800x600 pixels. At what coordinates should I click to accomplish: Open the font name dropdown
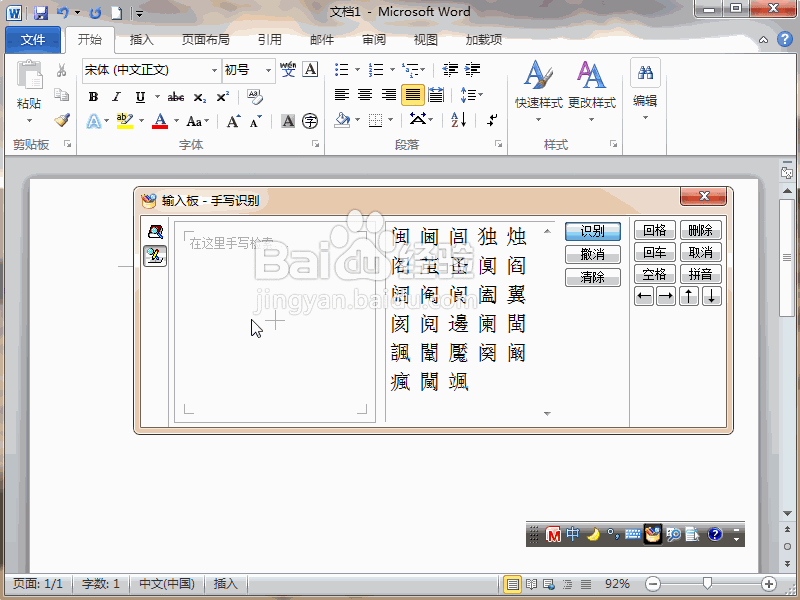click(214, 70)
